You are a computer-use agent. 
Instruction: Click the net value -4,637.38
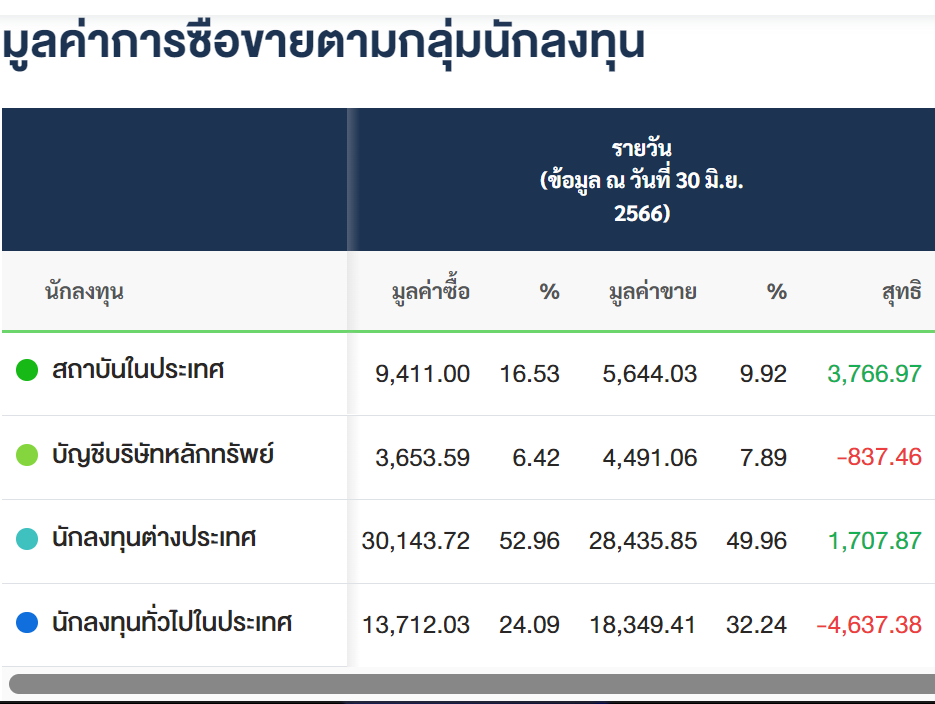[x=869, y=625]
